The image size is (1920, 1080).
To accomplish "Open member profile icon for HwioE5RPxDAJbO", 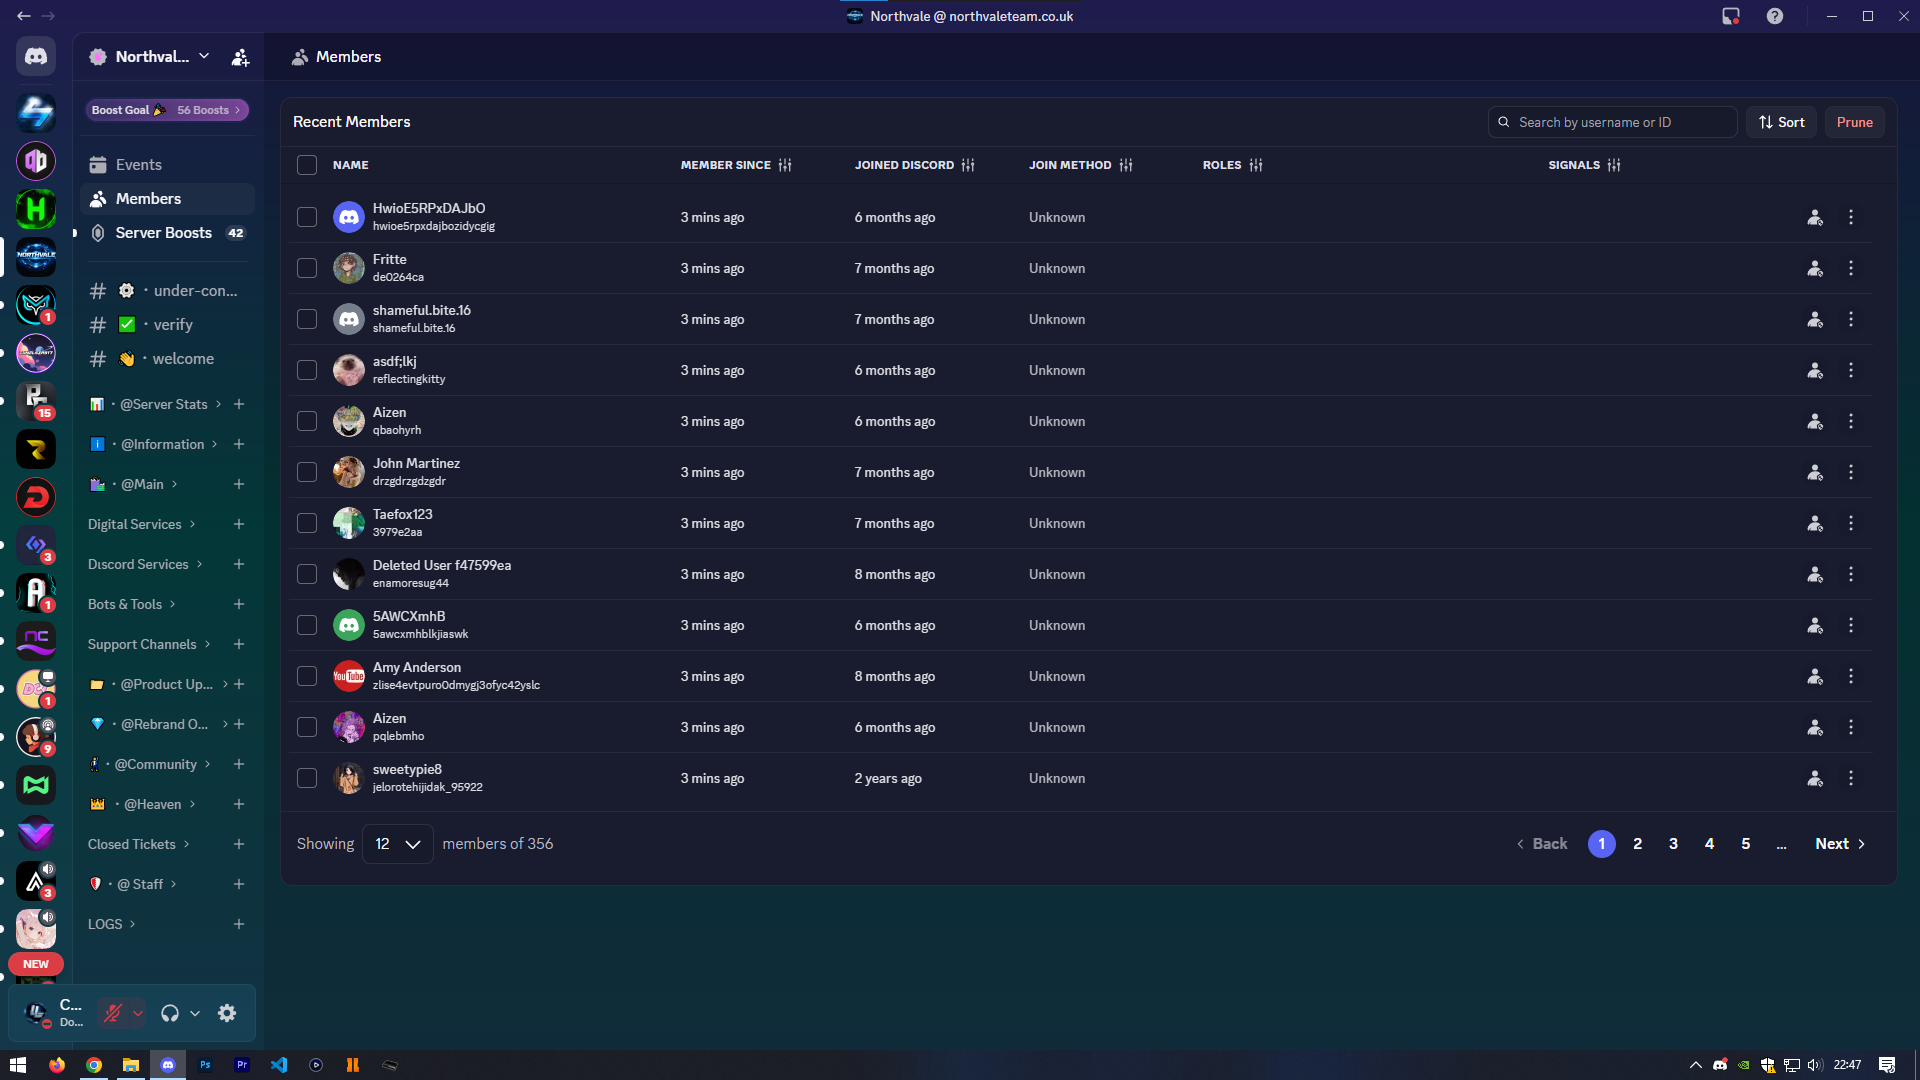I will [x=1814, y=217].
